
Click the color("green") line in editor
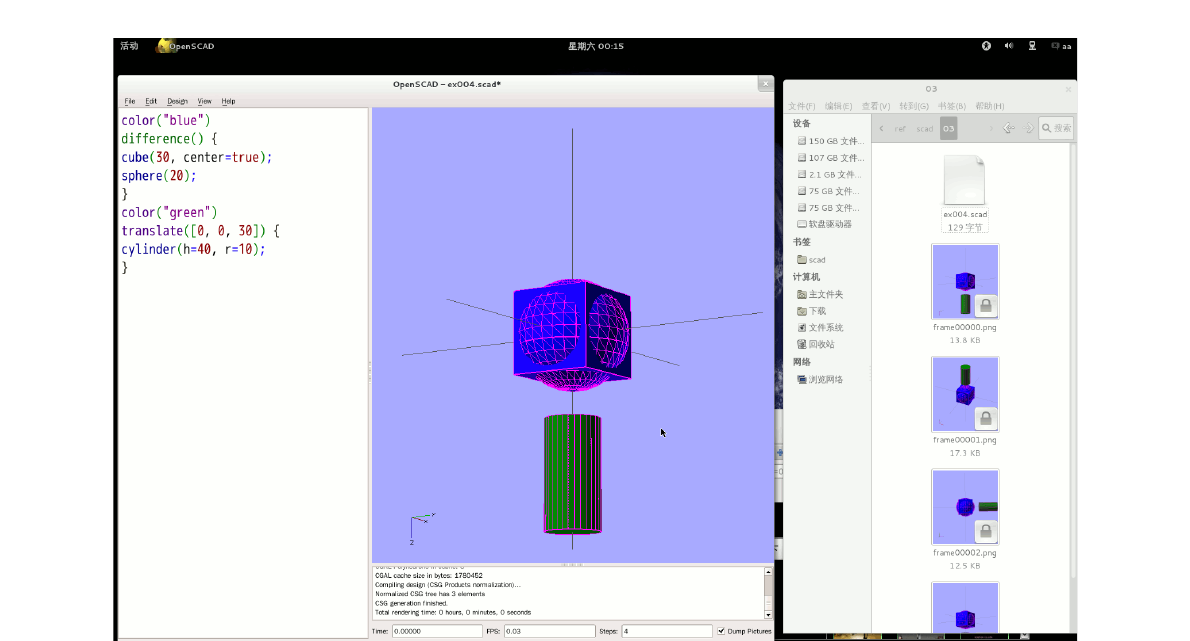(169, 212)
